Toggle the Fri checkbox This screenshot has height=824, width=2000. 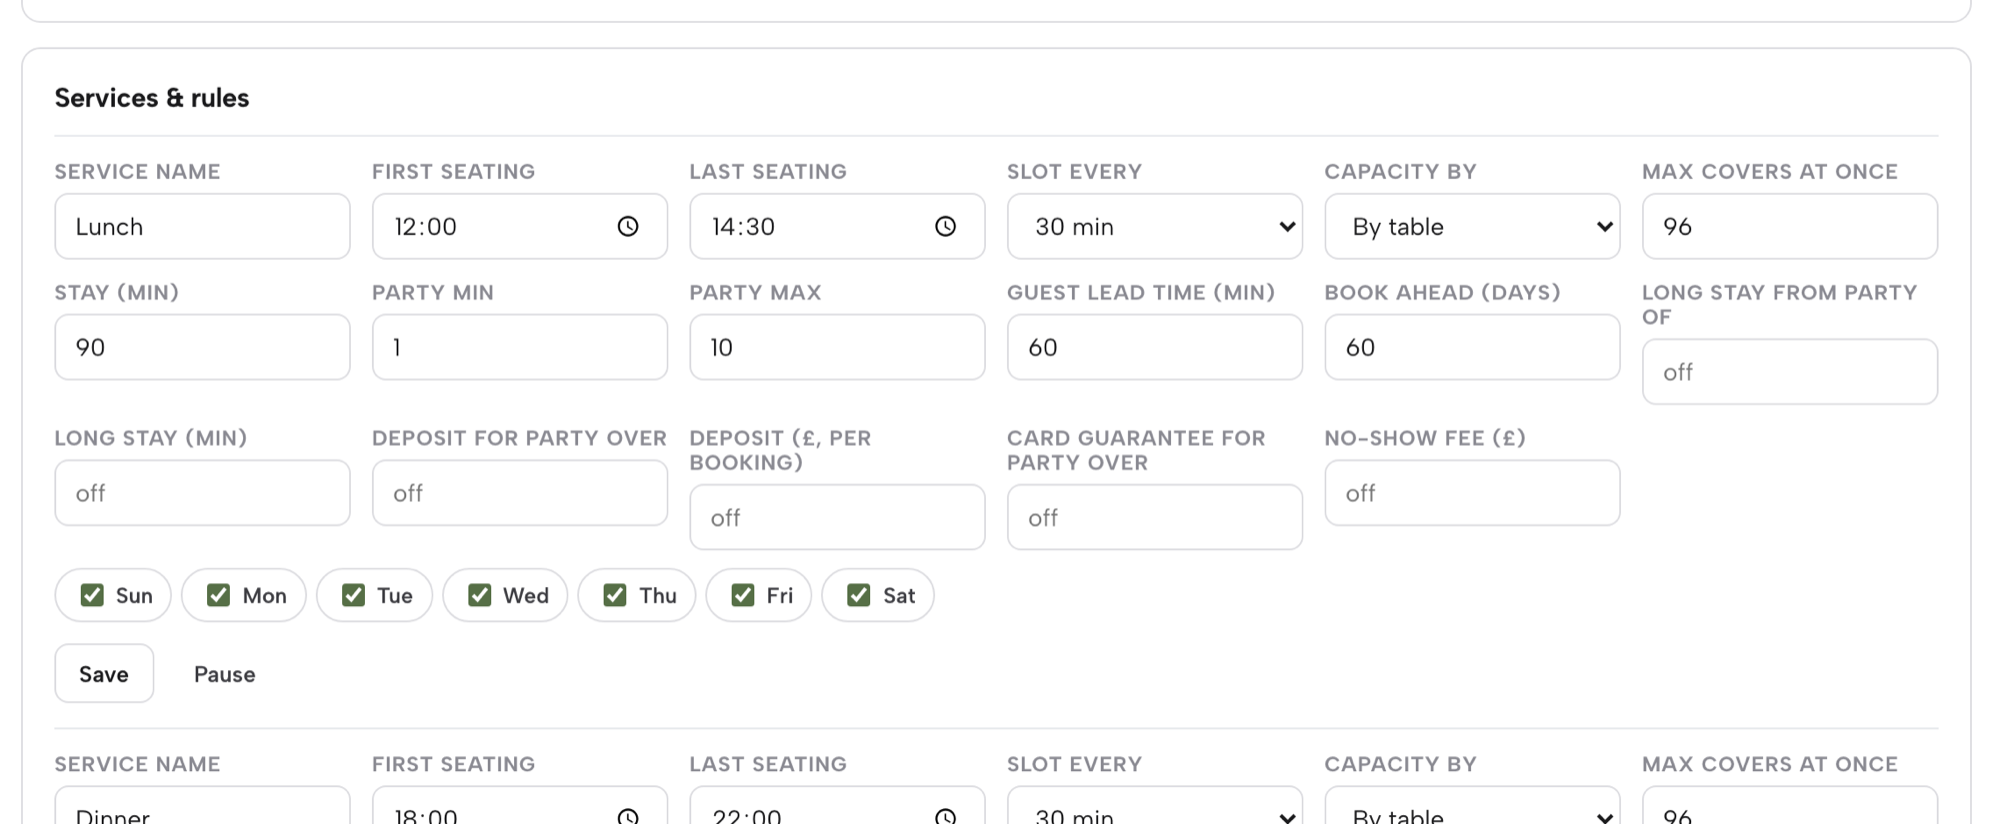(x=742, y=595)
